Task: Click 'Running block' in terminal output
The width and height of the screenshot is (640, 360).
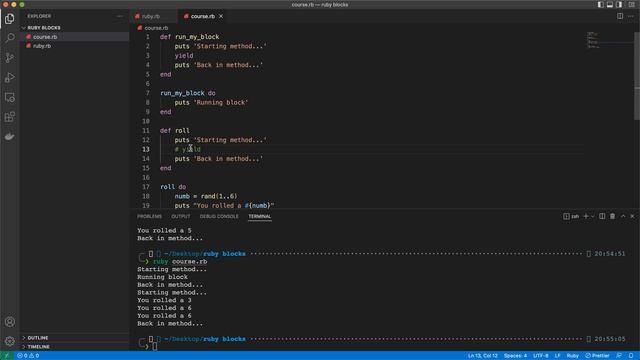Action: pos(162,277)
